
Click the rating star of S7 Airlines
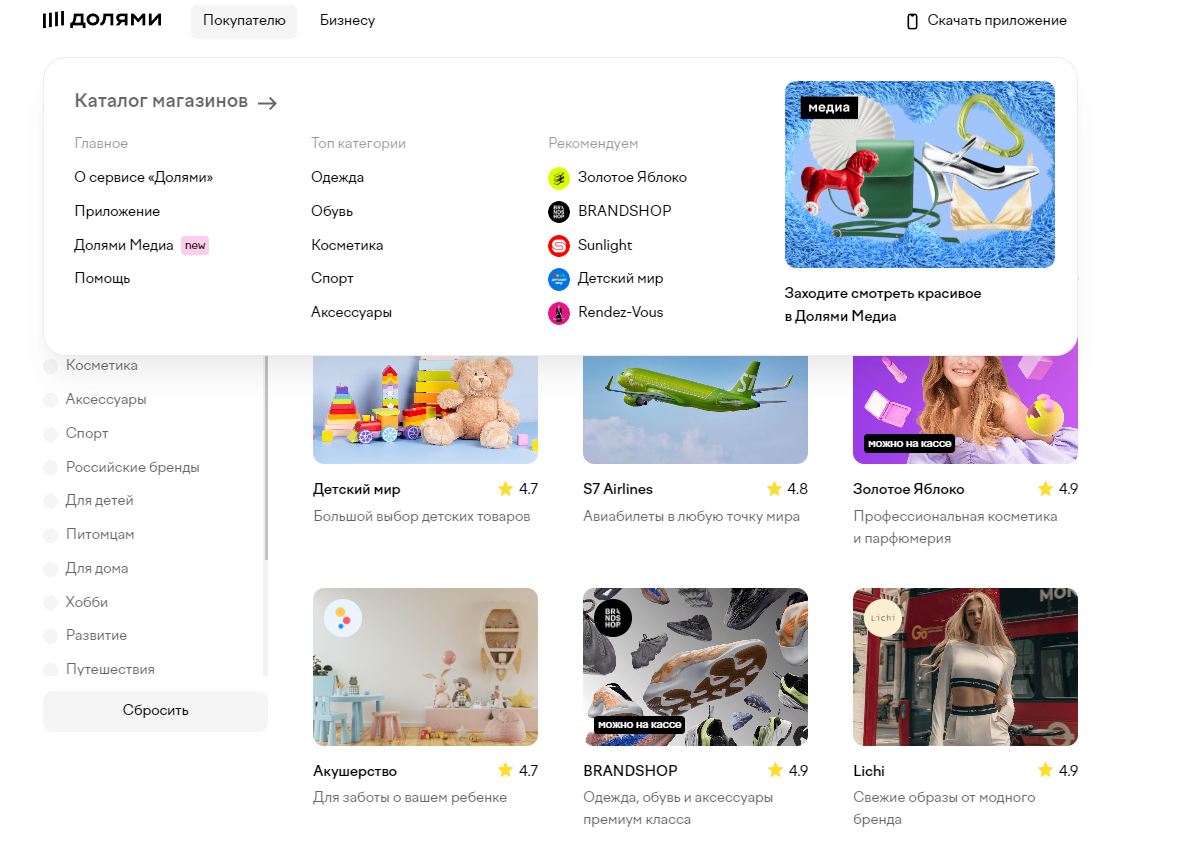[x=774, y=489]
